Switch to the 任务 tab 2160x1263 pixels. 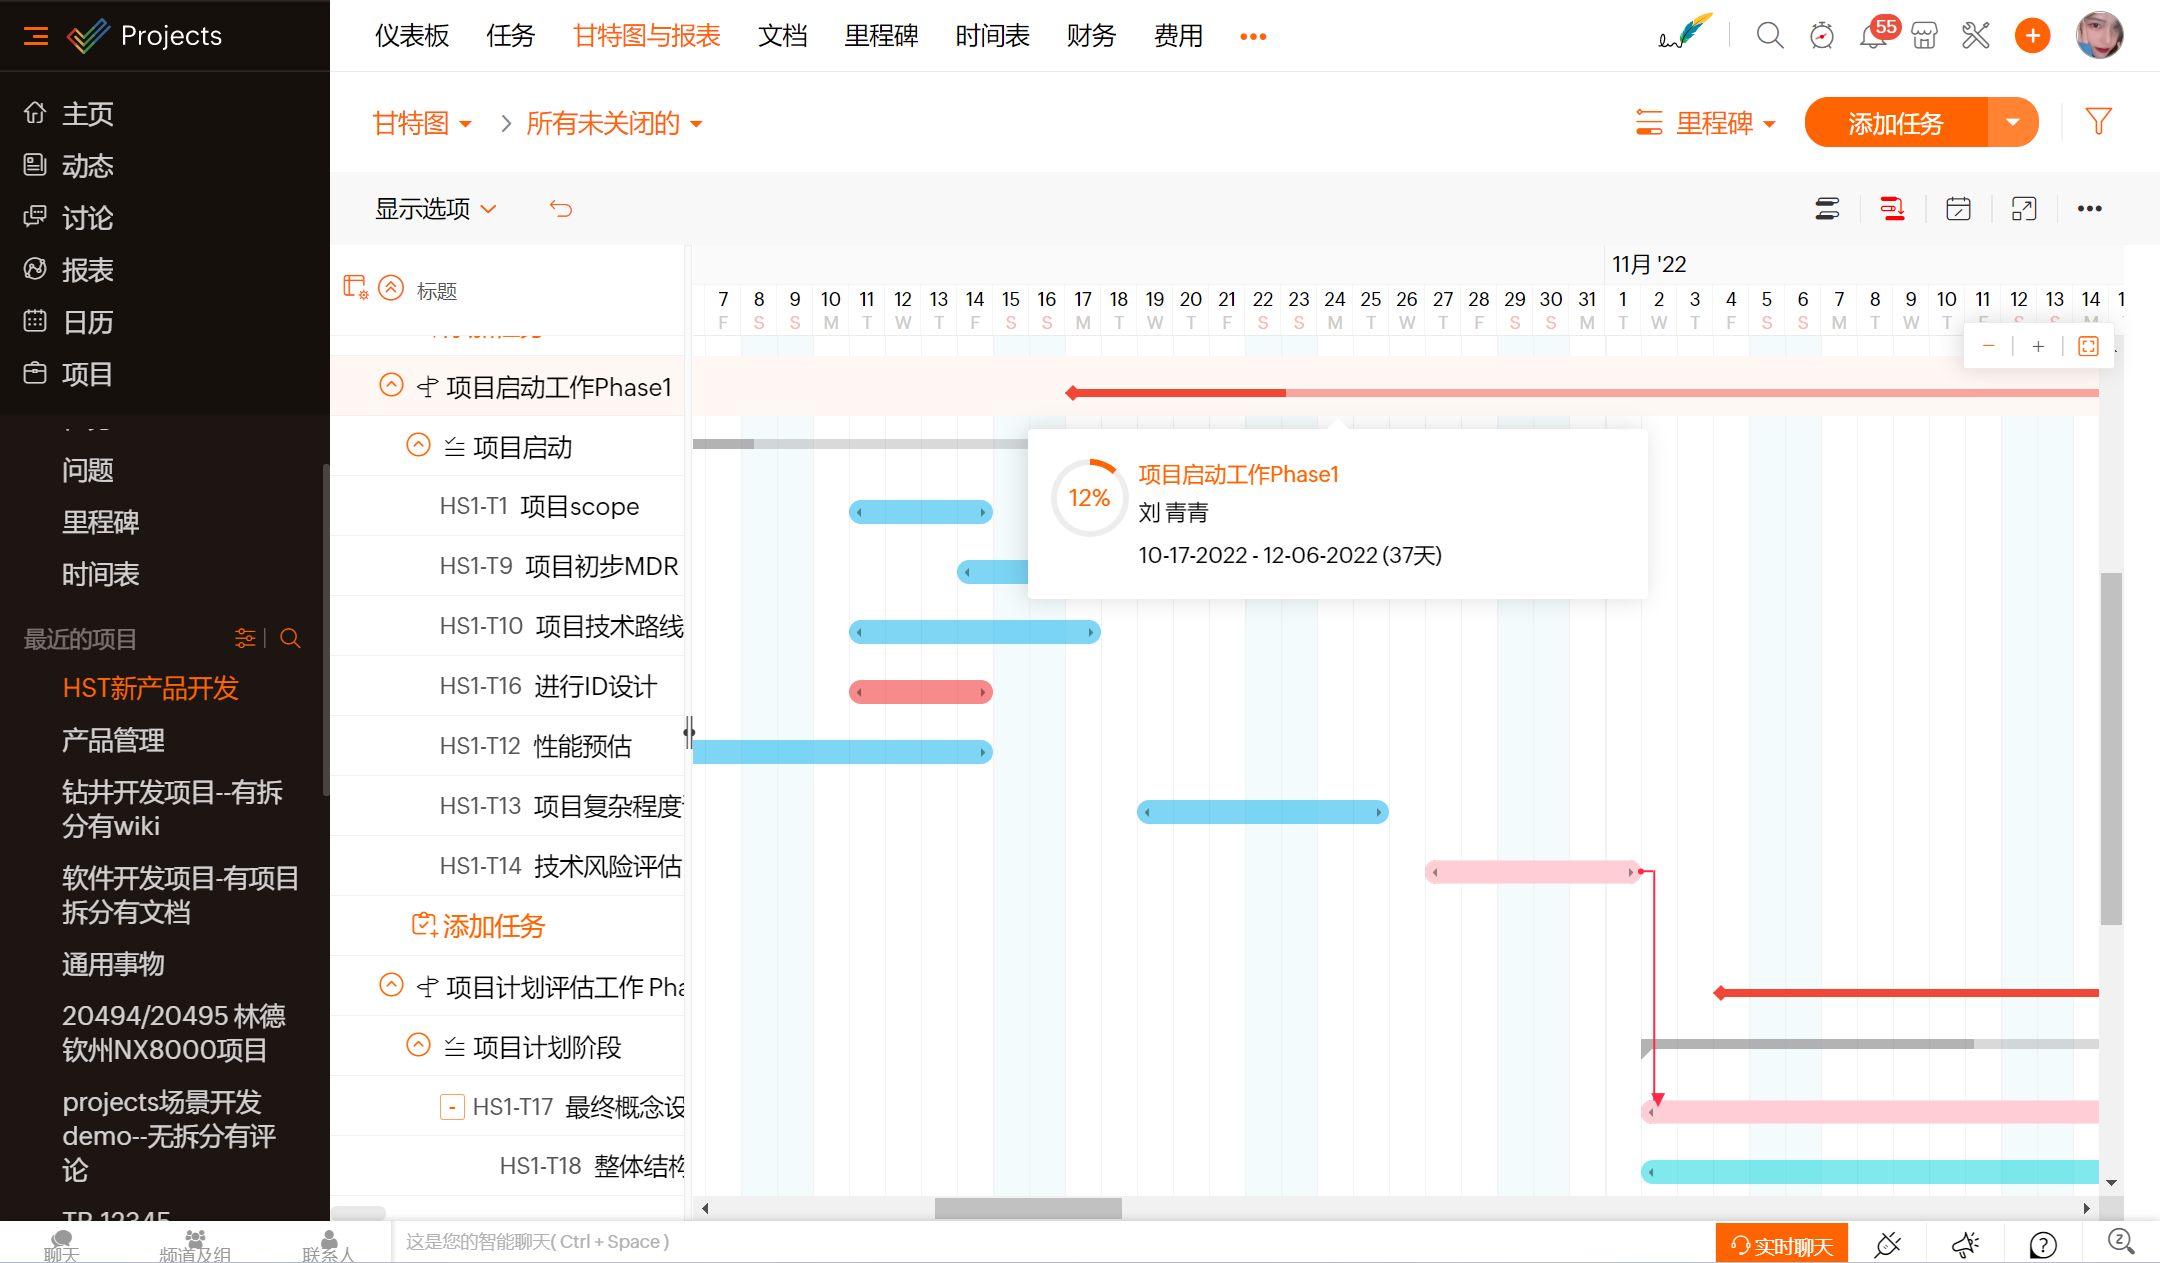[x=510, y=36]
